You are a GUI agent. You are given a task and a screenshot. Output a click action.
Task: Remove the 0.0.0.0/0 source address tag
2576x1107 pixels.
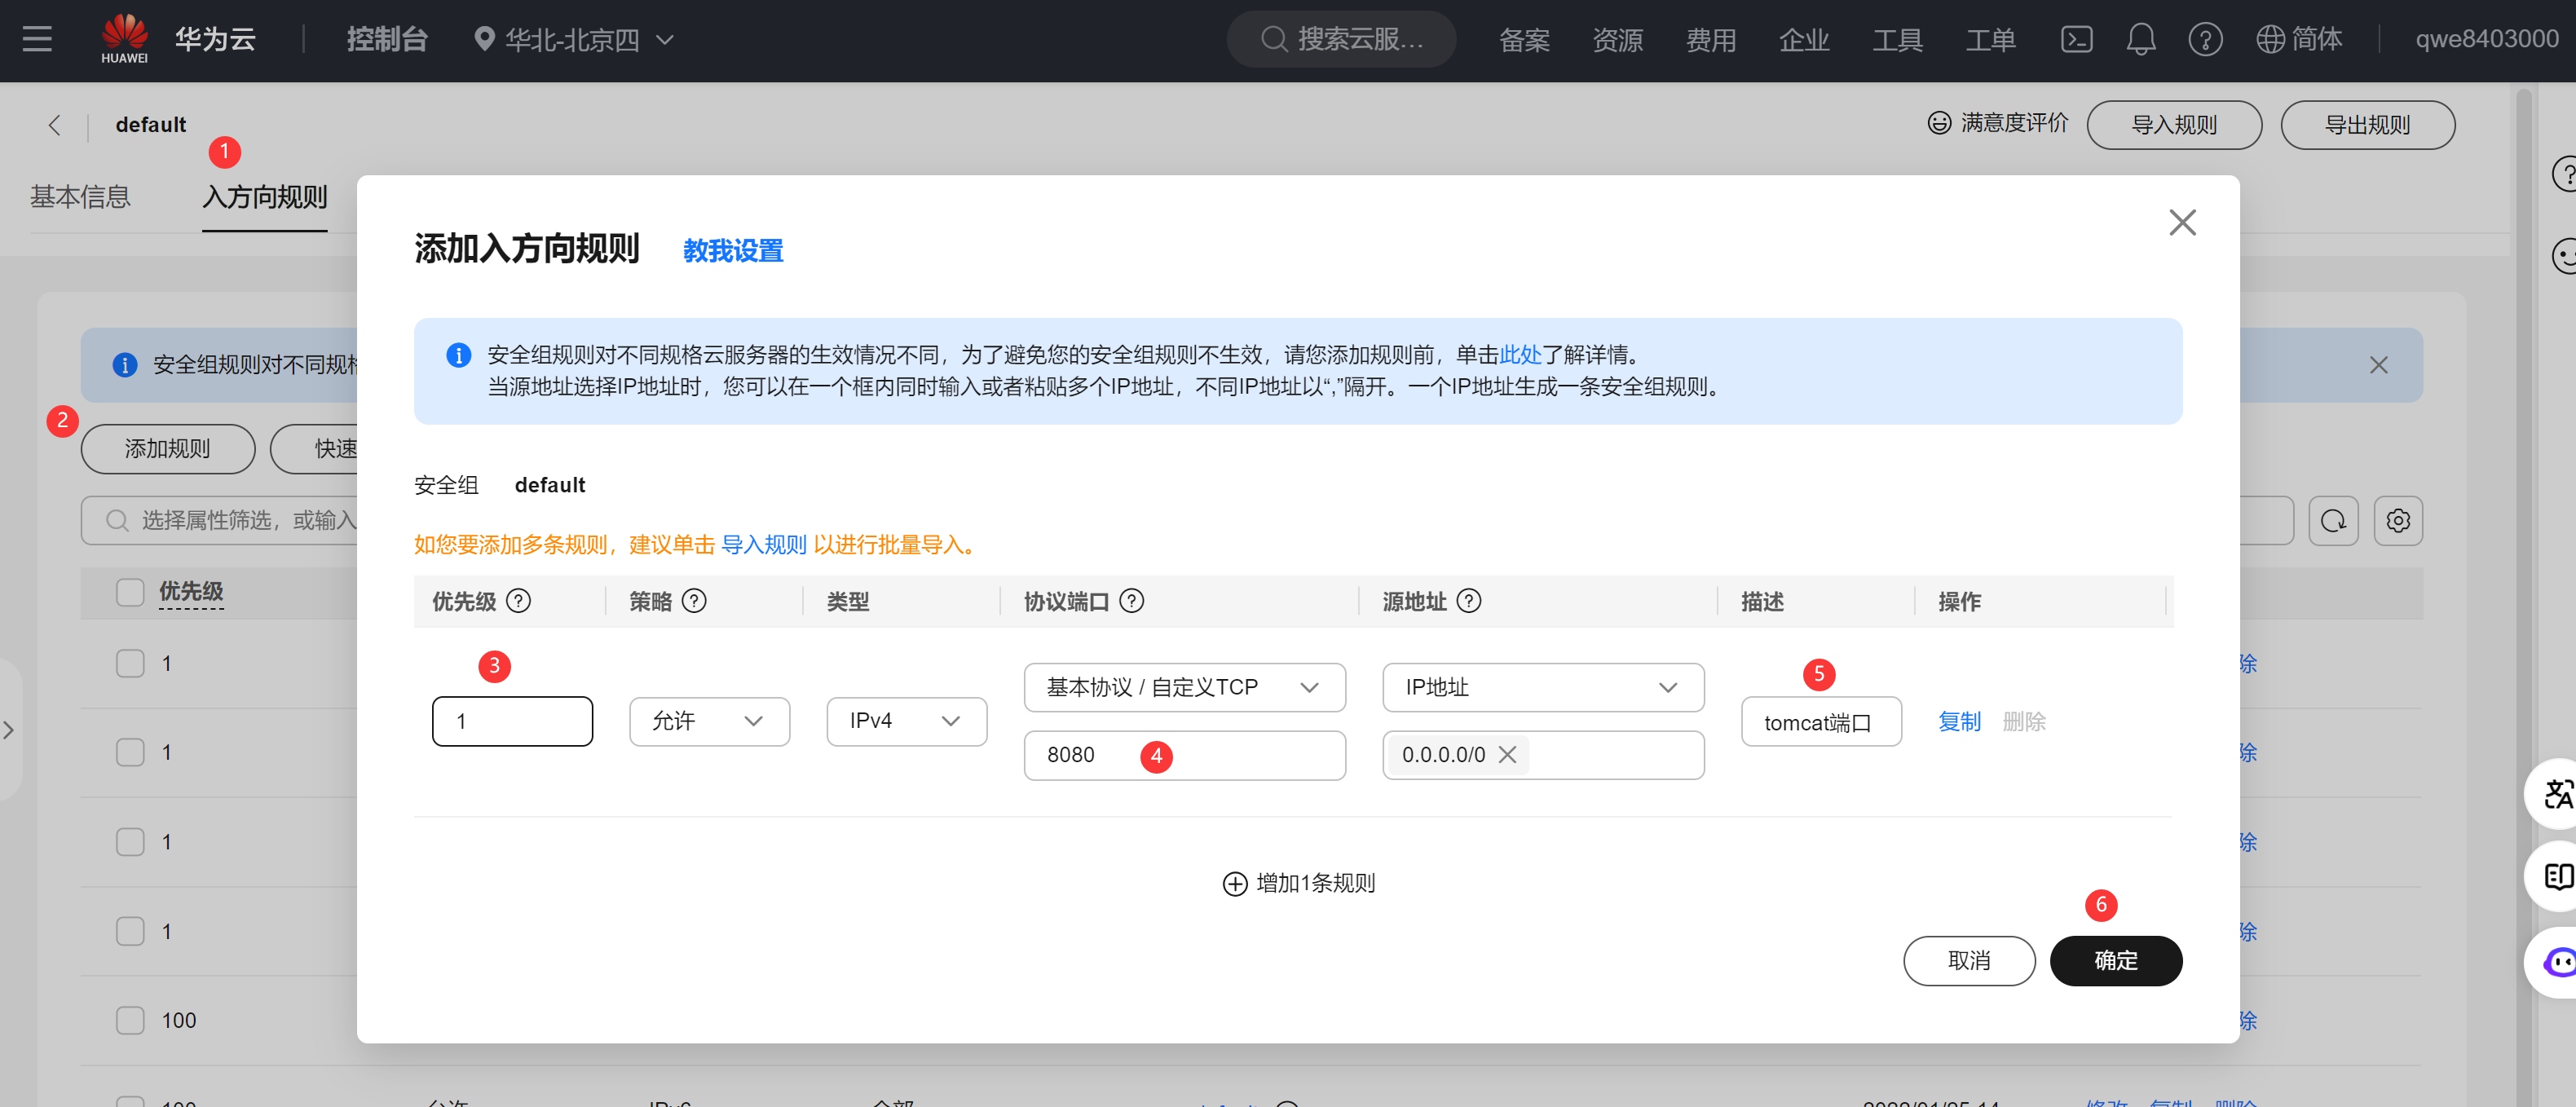coord(1507,755)
